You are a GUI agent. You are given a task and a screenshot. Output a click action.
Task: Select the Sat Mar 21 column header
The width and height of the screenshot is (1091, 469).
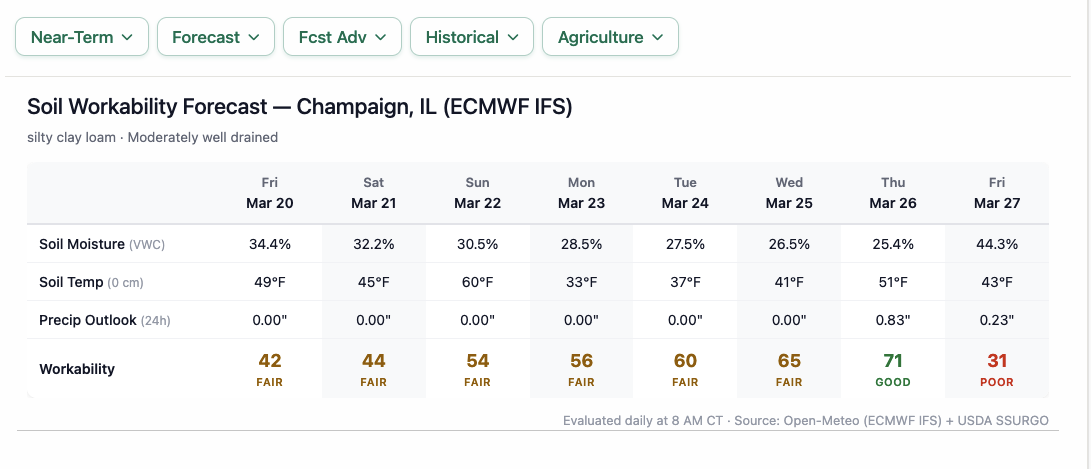tap(374, 193)
